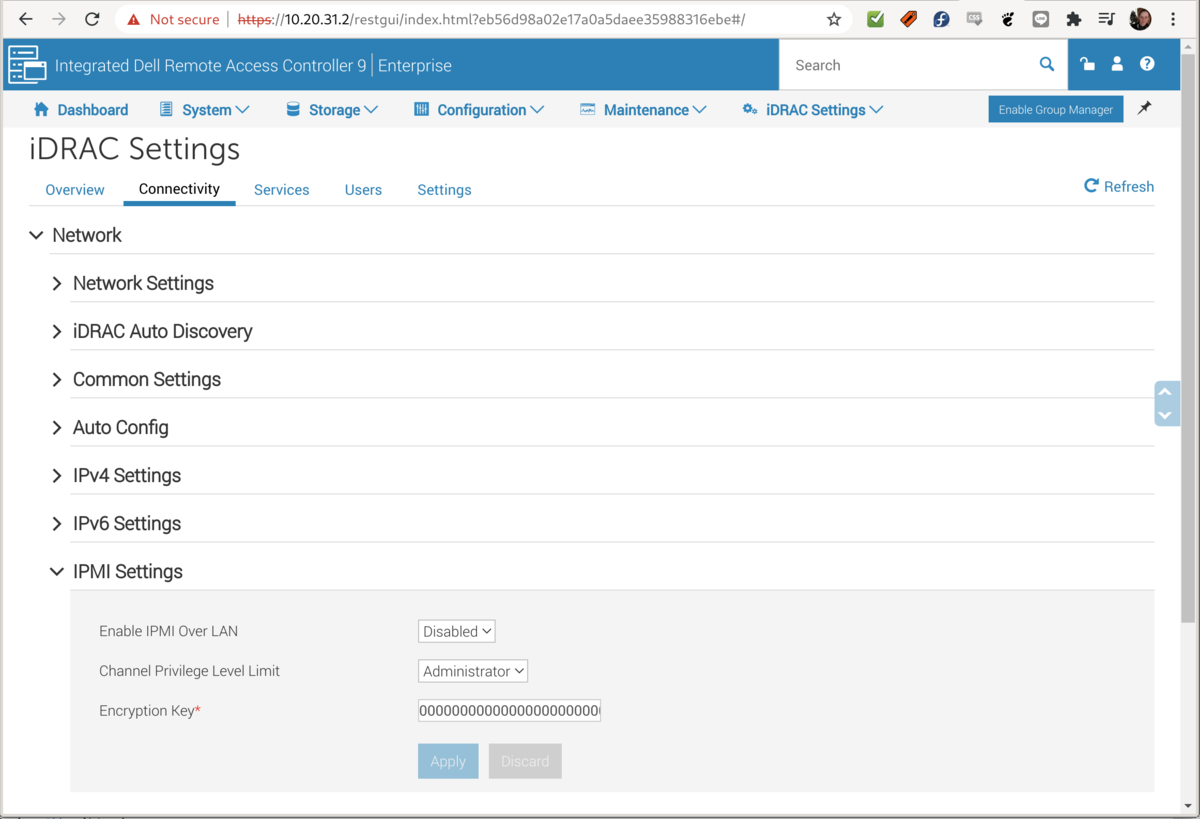Screen dimensions: 1200x819
Task: Expand the Network Settings section
Action: coord(142,284)
